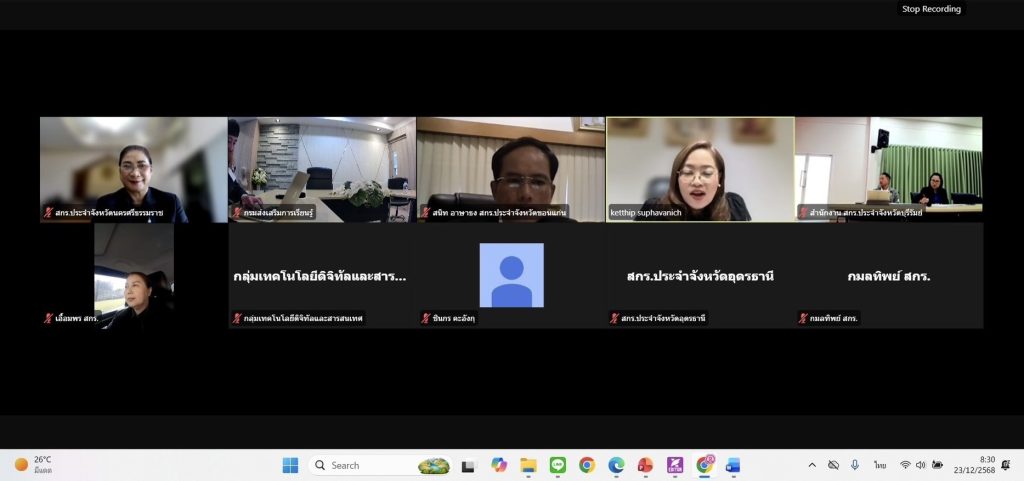
Task: Open the Word taskbar icon
Action: 733,465
